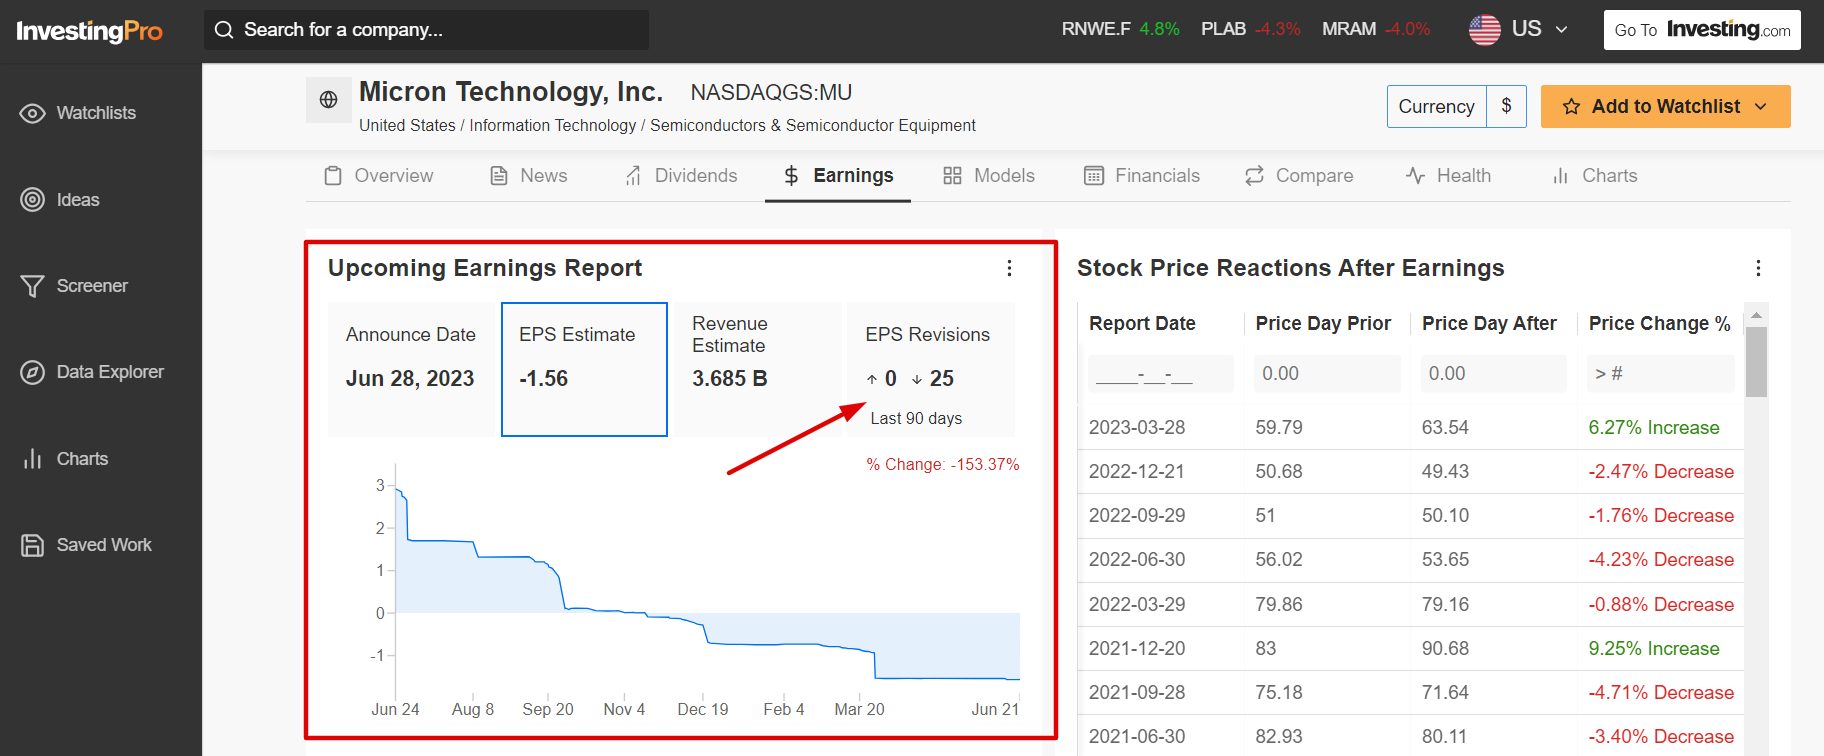The image size is (1824, 756).
Task: Open Ideas target icon in sidebar
Action: click(33, 200)
